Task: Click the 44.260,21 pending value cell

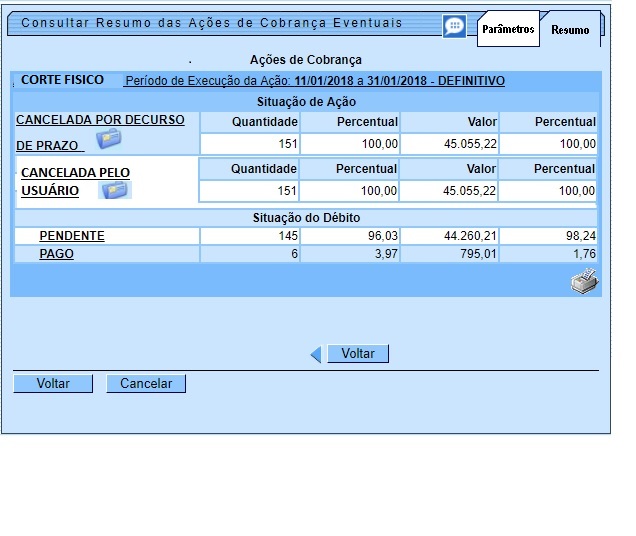Action: (449, 236)
